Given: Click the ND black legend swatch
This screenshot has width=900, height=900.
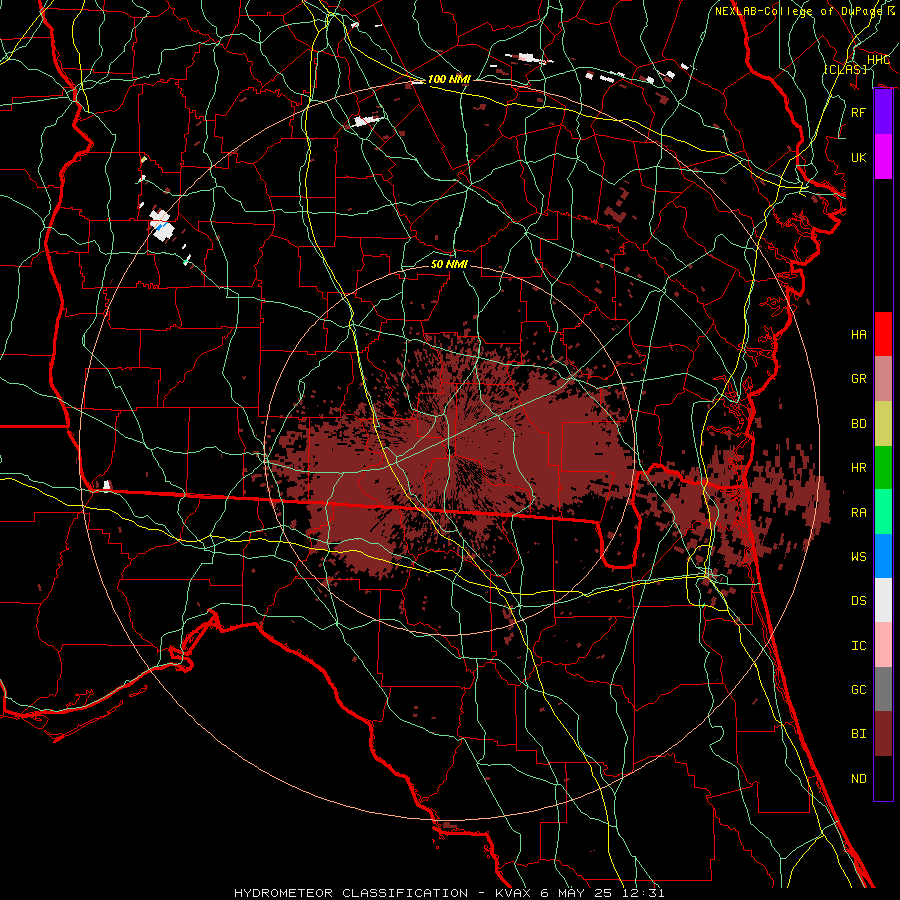Looking at the screenshot, I should [883, 778].
